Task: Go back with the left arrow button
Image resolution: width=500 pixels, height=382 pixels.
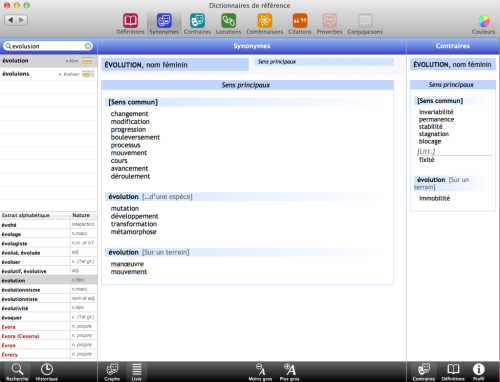Action: [11, 20]
